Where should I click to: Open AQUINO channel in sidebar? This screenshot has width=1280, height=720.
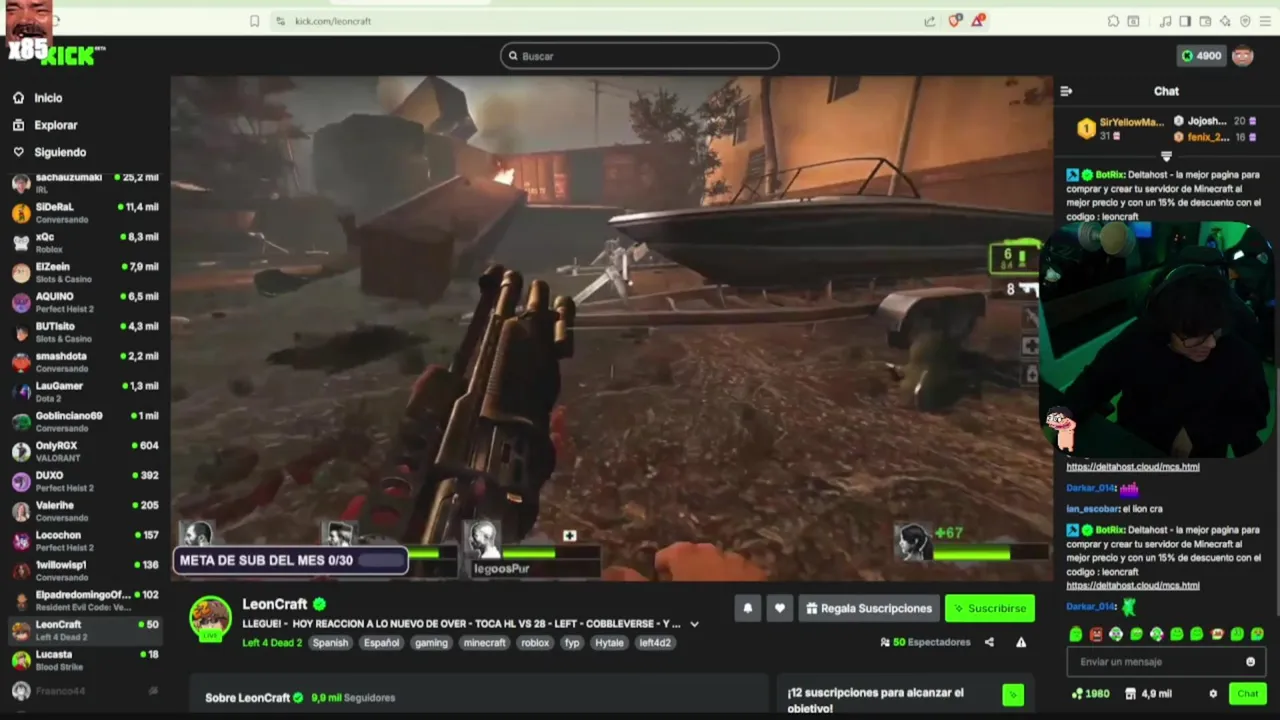click(x=85, y=302)
